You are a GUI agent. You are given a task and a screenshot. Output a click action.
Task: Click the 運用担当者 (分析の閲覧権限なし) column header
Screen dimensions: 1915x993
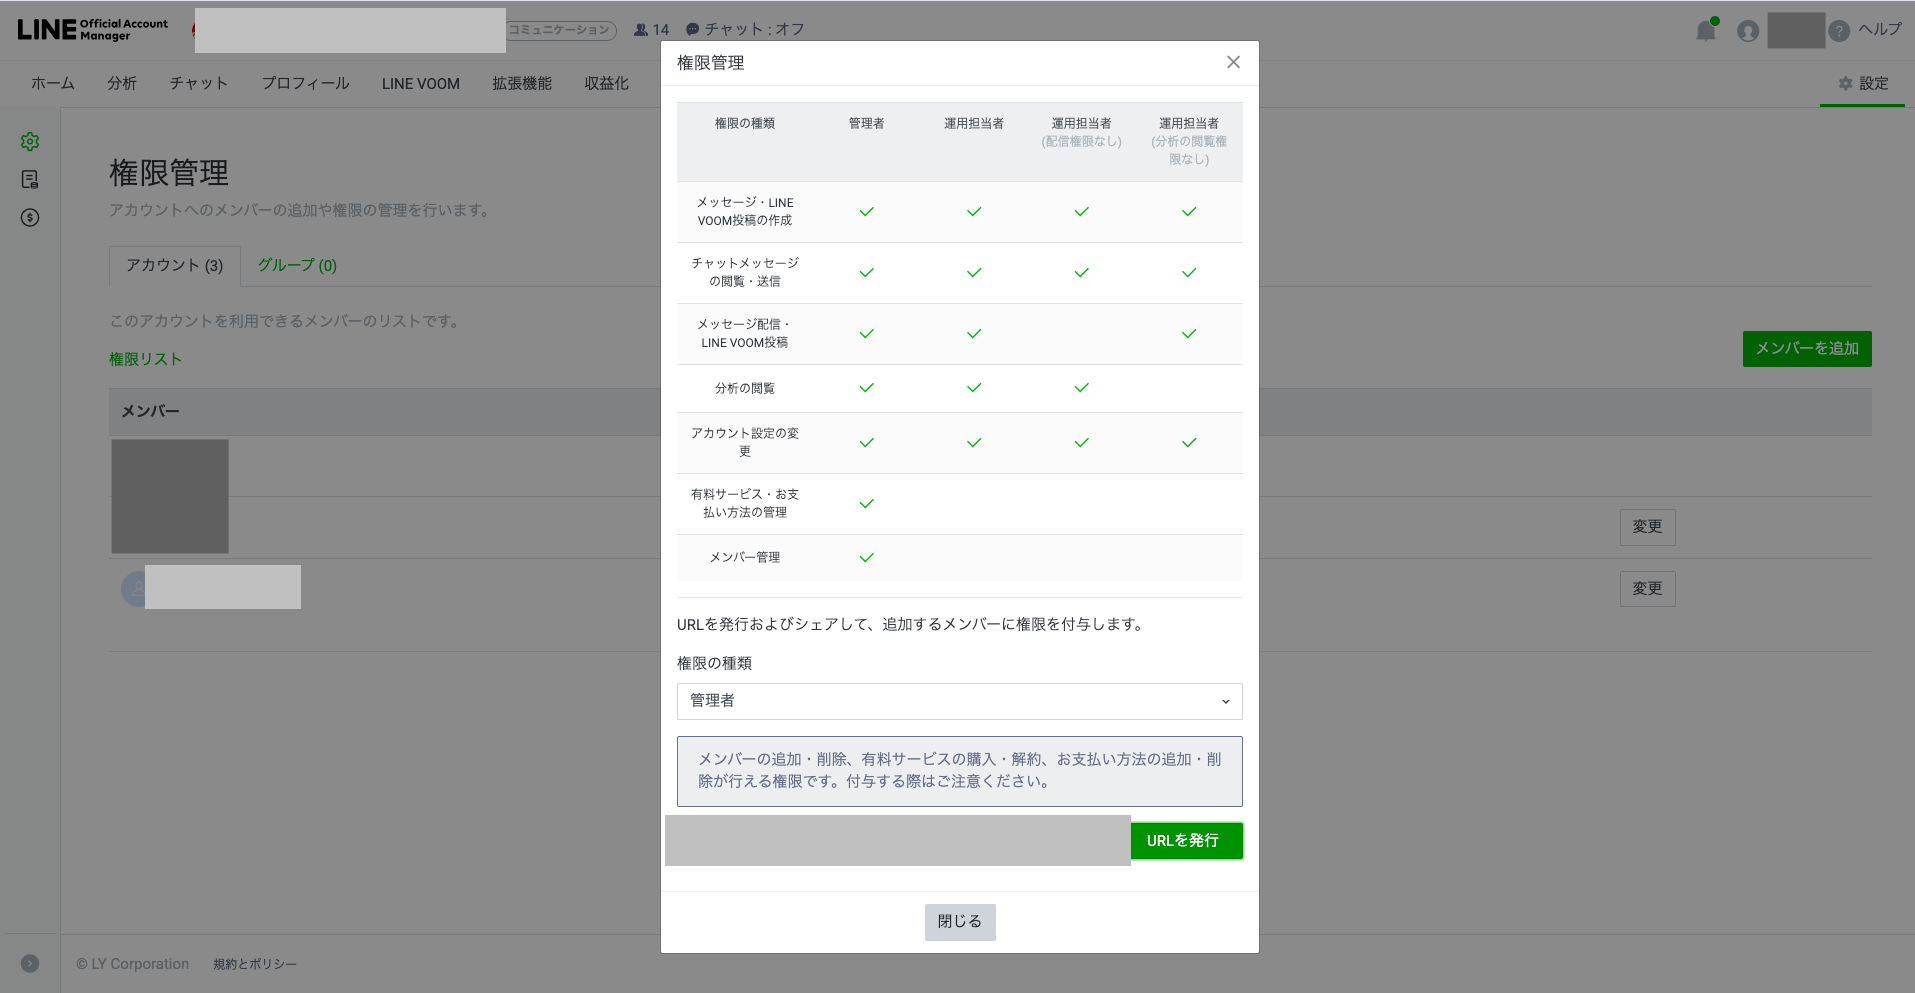tap(1189, 141)
